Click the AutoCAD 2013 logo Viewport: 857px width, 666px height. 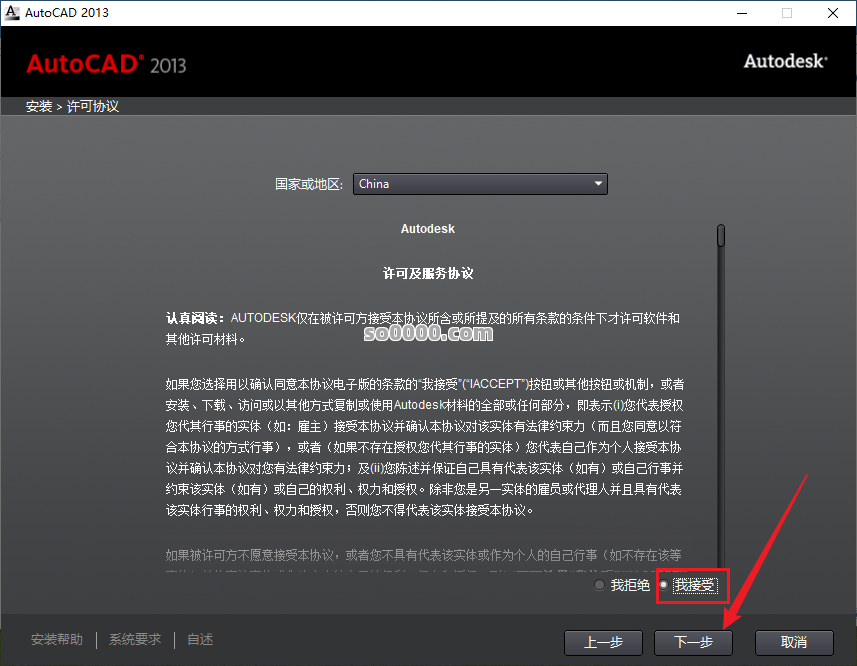point(104,64)
